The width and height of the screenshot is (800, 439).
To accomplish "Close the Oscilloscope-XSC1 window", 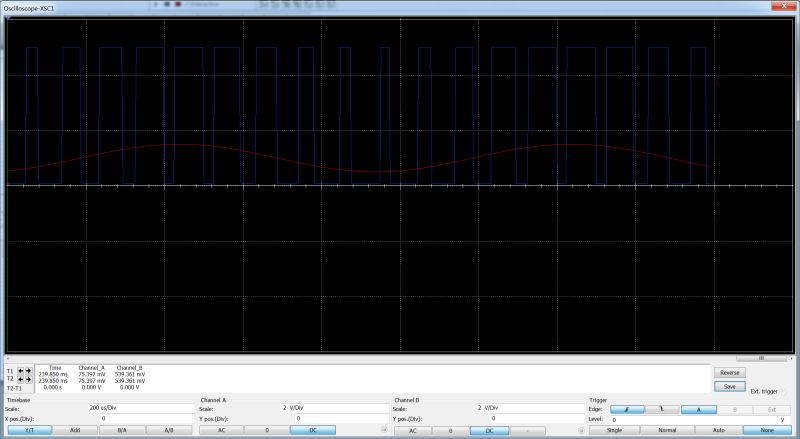I will click(x=785, y=6).
